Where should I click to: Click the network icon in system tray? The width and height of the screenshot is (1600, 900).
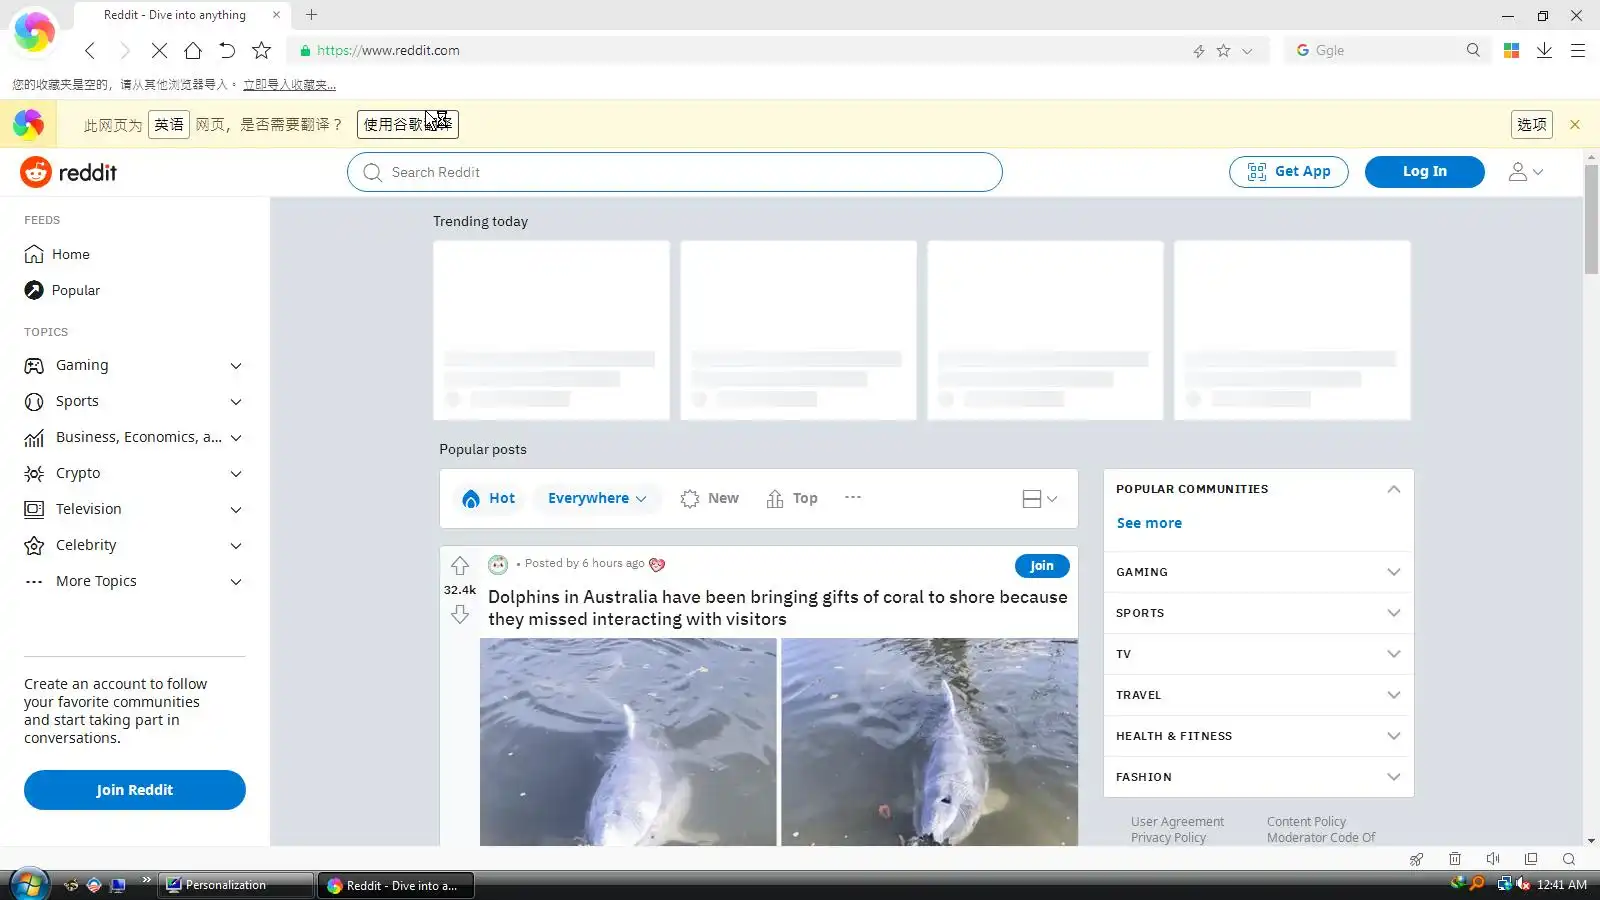(1504, 884)
